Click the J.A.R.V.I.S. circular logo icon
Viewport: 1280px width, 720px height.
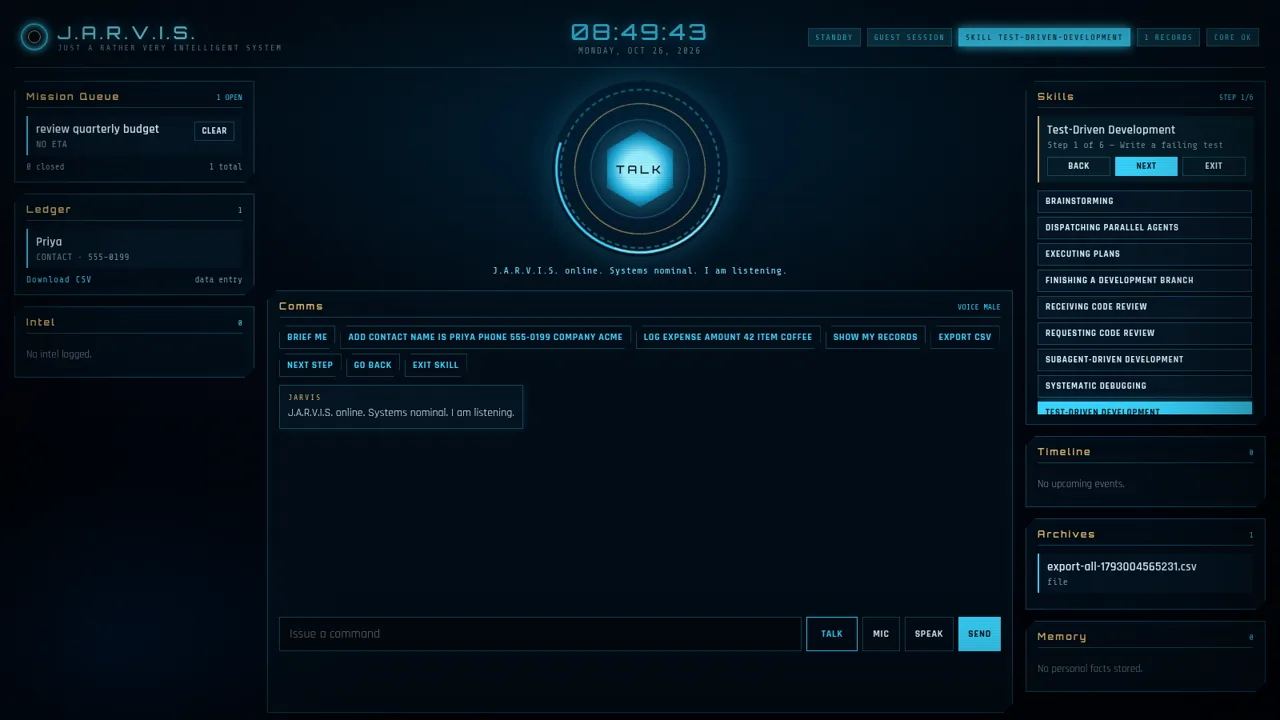(34, 37)
